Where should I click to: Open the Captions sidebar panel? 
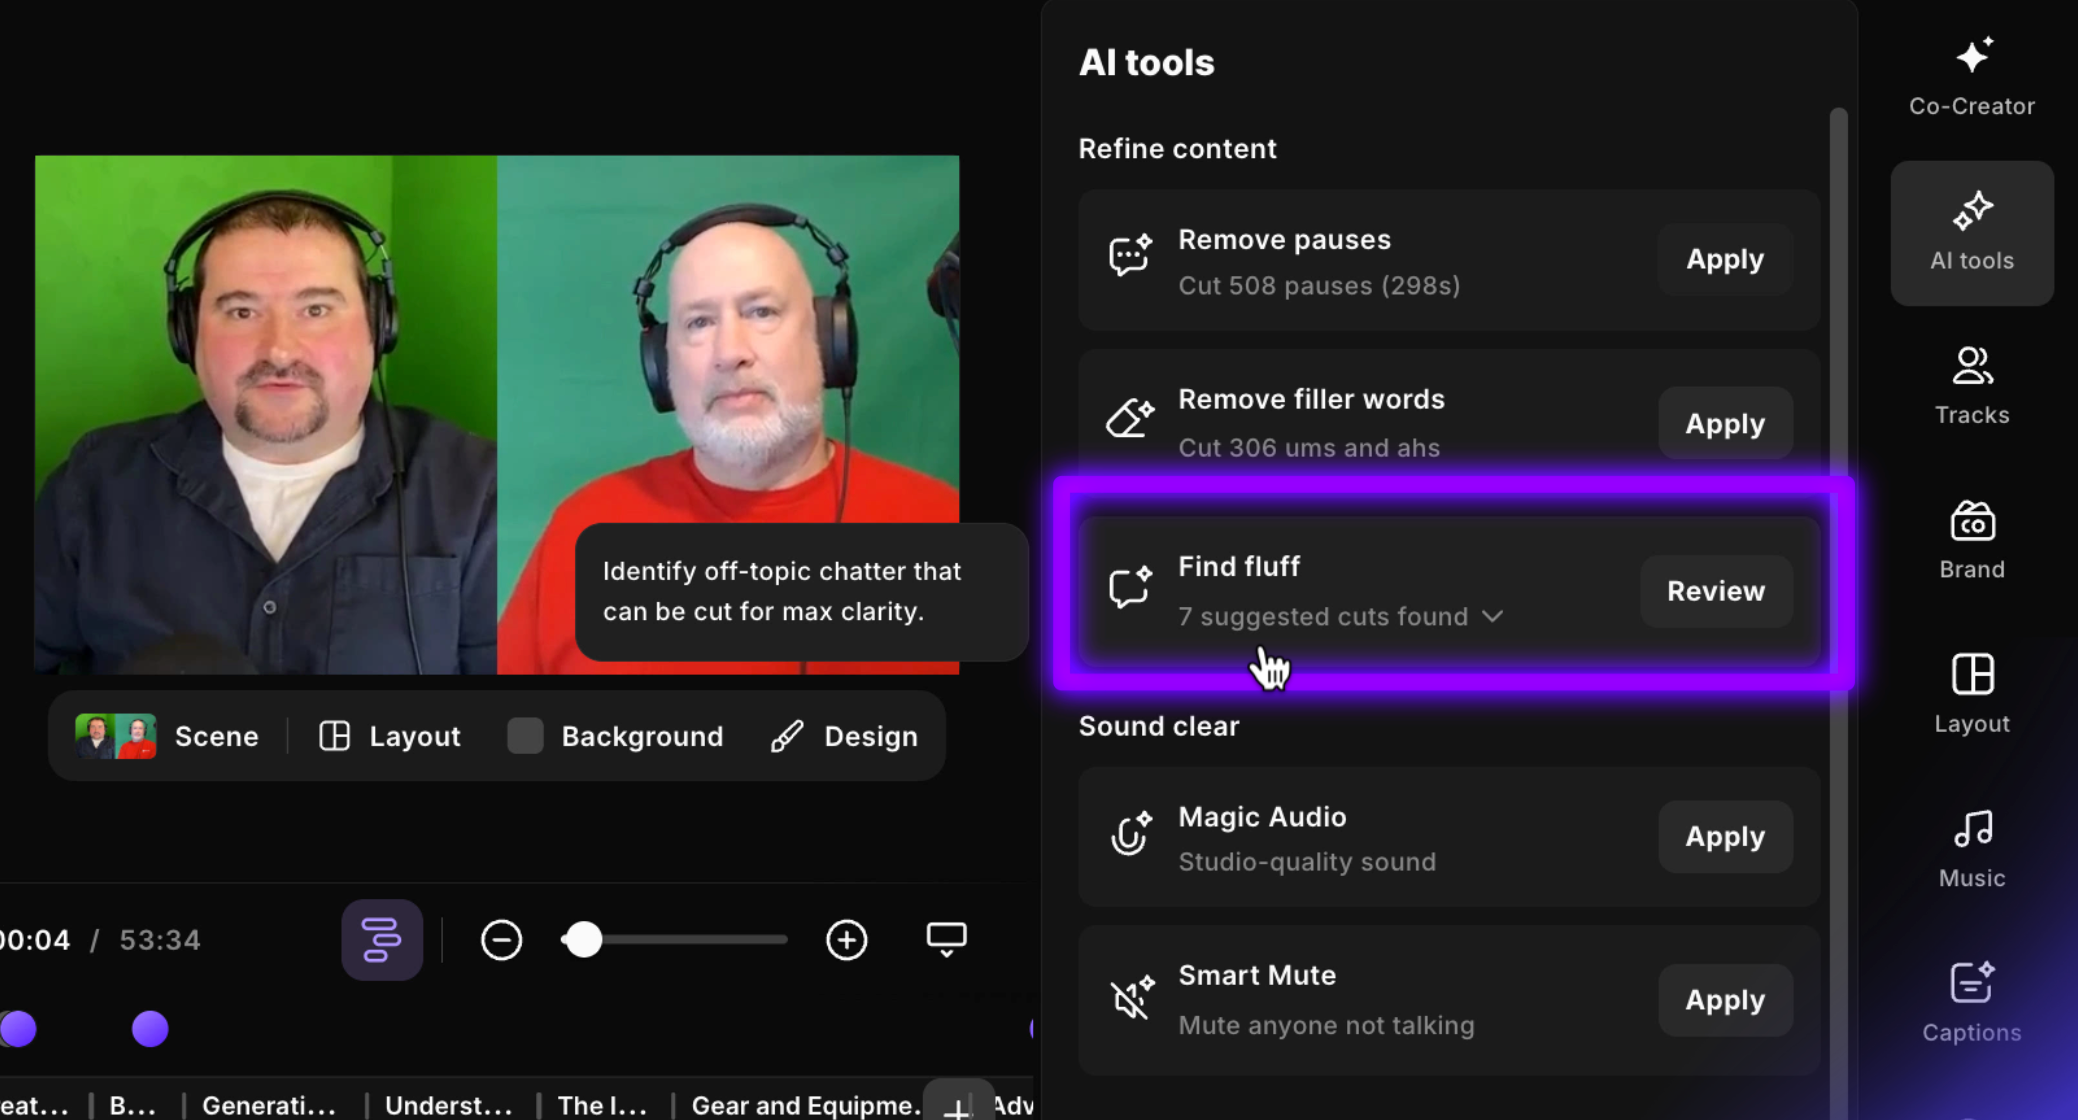[x=1971, y=1003]
